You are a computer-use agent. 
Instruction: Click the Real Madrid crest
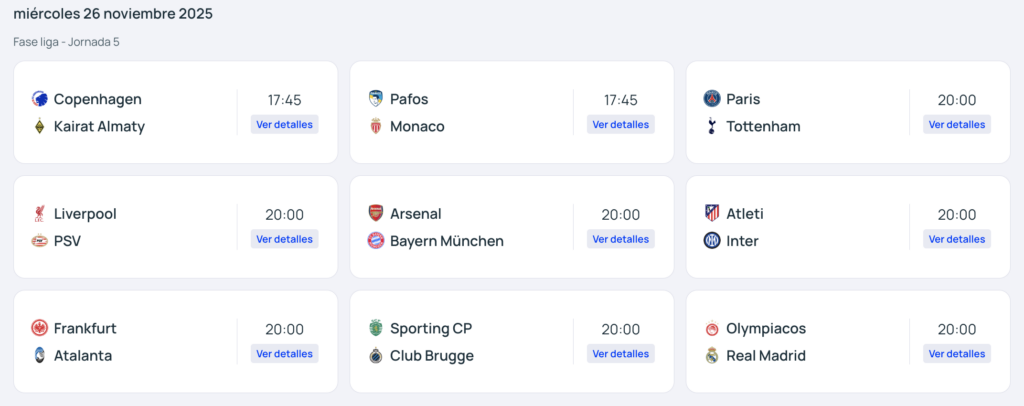click(x=712, y=356)
